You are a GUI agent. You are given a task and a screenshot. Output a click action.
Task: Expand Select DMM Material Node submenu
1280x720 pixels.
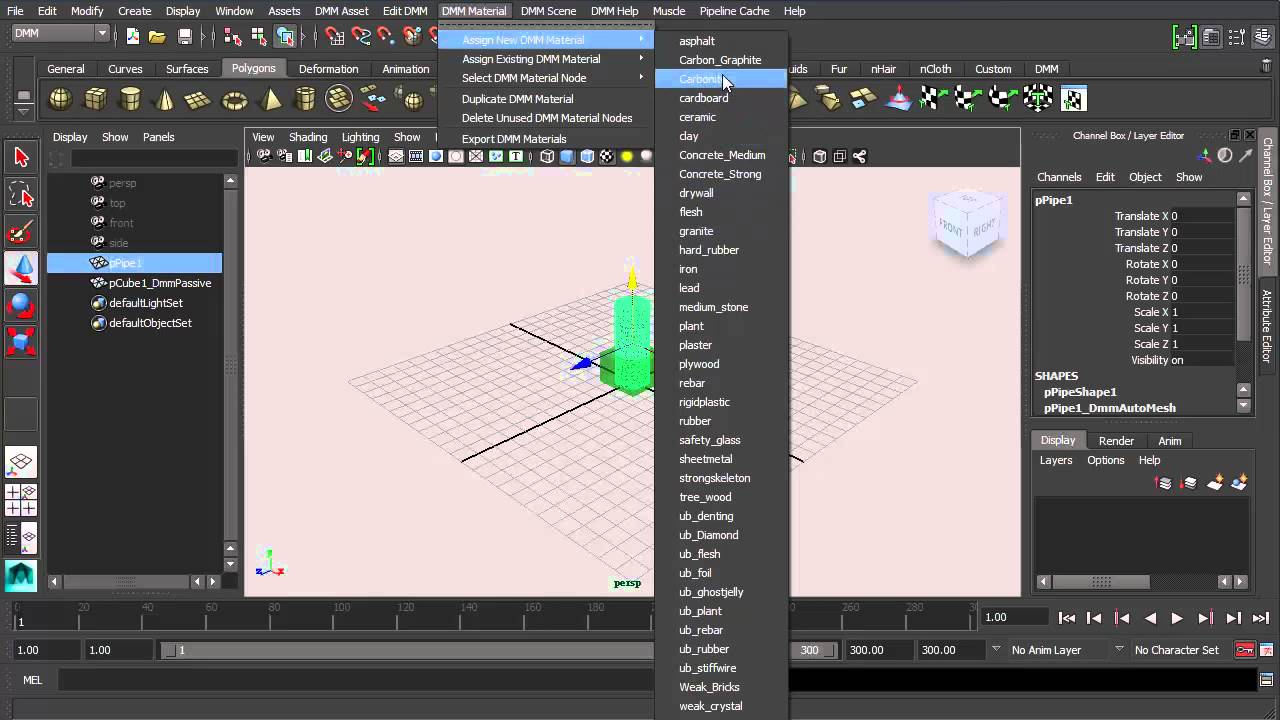pos(546,78)
